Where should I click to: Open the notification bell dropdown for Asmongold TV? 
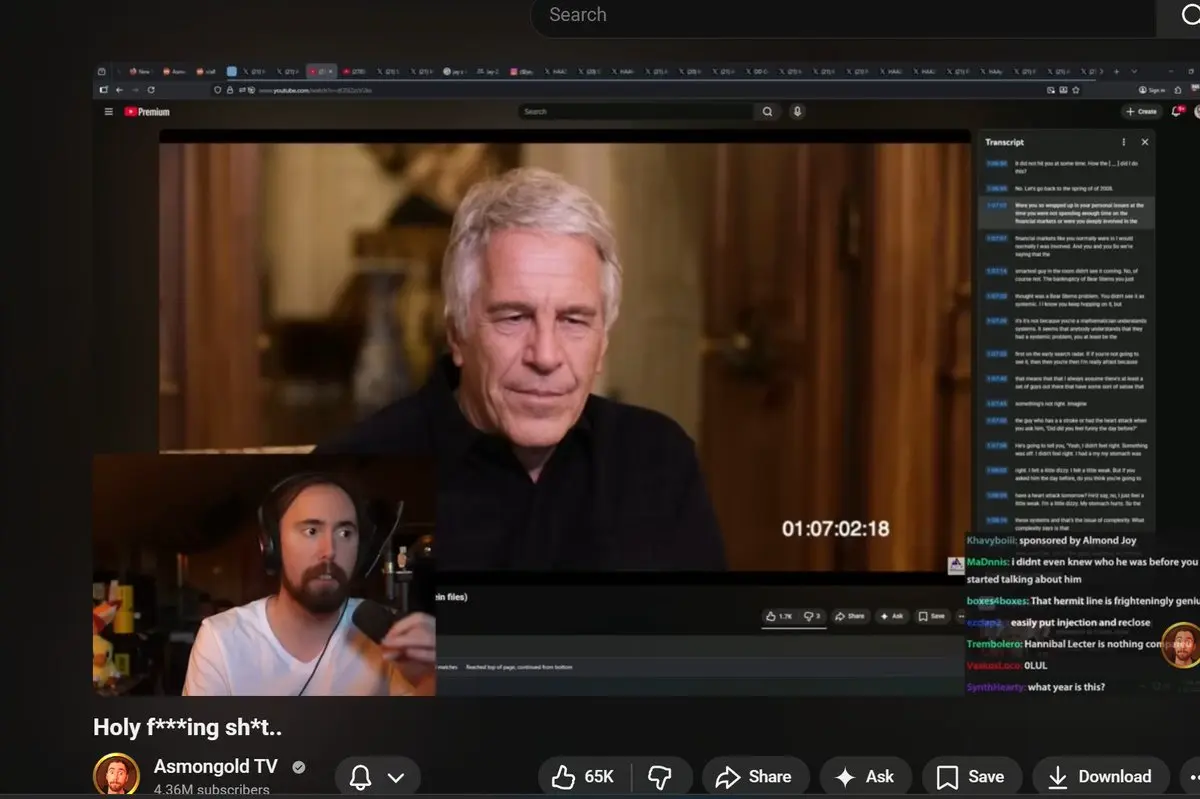[377, 777]
